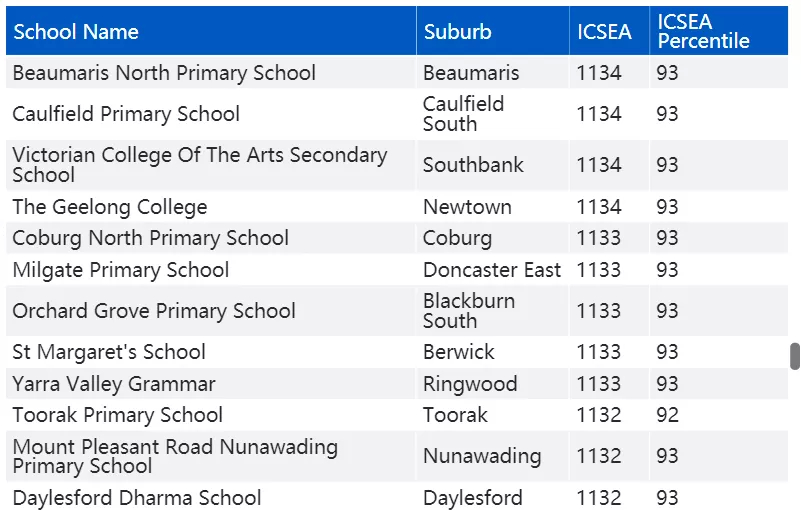Click Milgate Primary School name
Viewport: 801px width, 510px height.
[x=121, y=269]
